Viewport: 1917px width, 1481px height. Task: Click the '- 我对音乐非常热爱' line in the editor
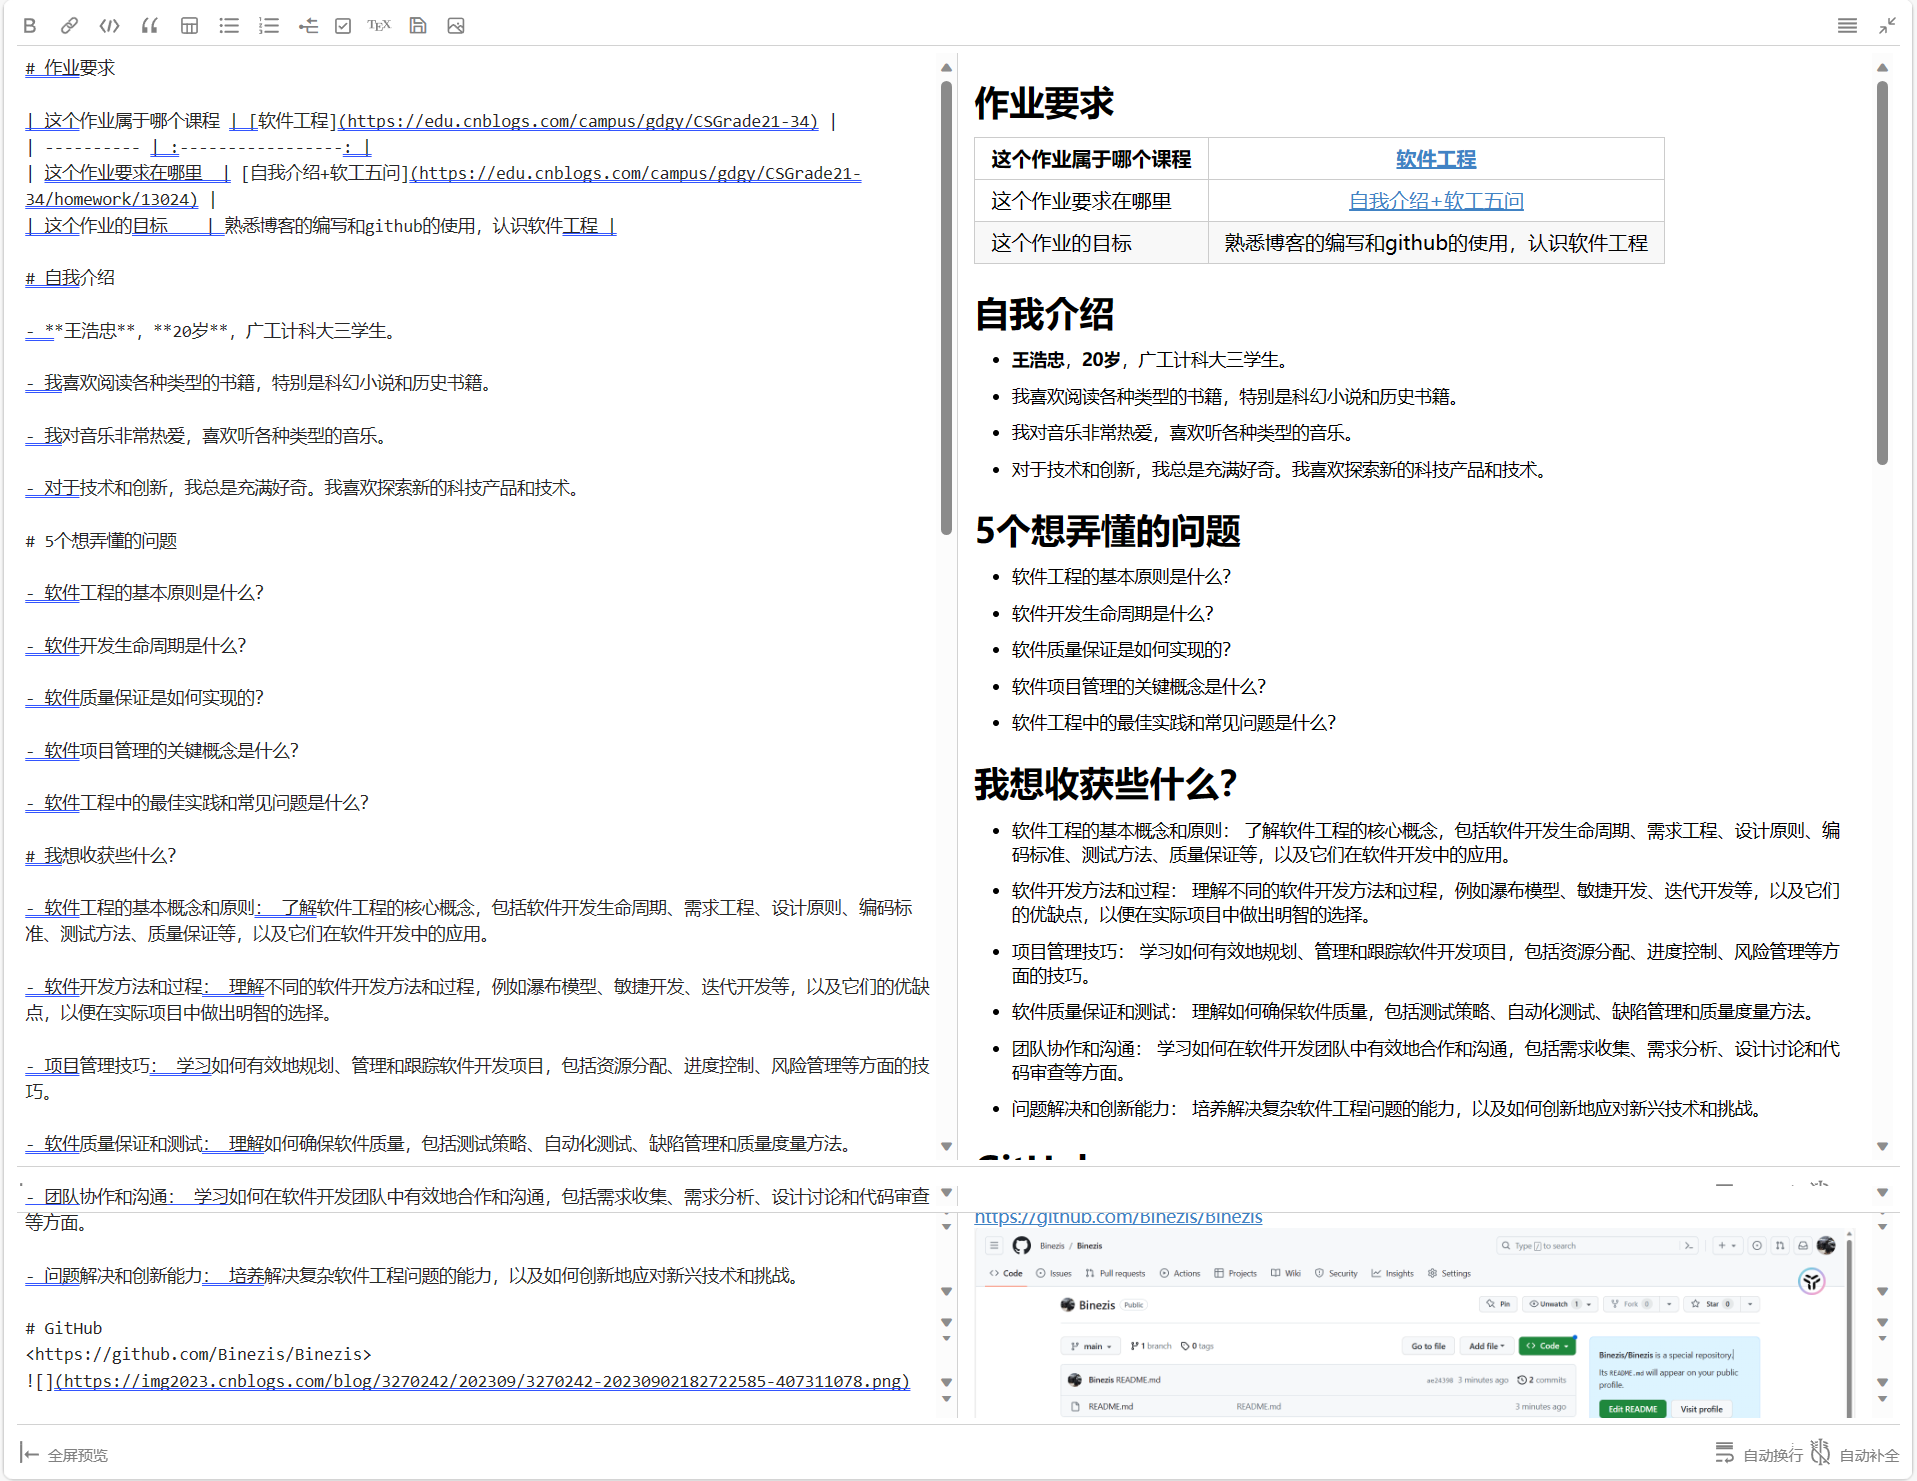coord(206,436)
